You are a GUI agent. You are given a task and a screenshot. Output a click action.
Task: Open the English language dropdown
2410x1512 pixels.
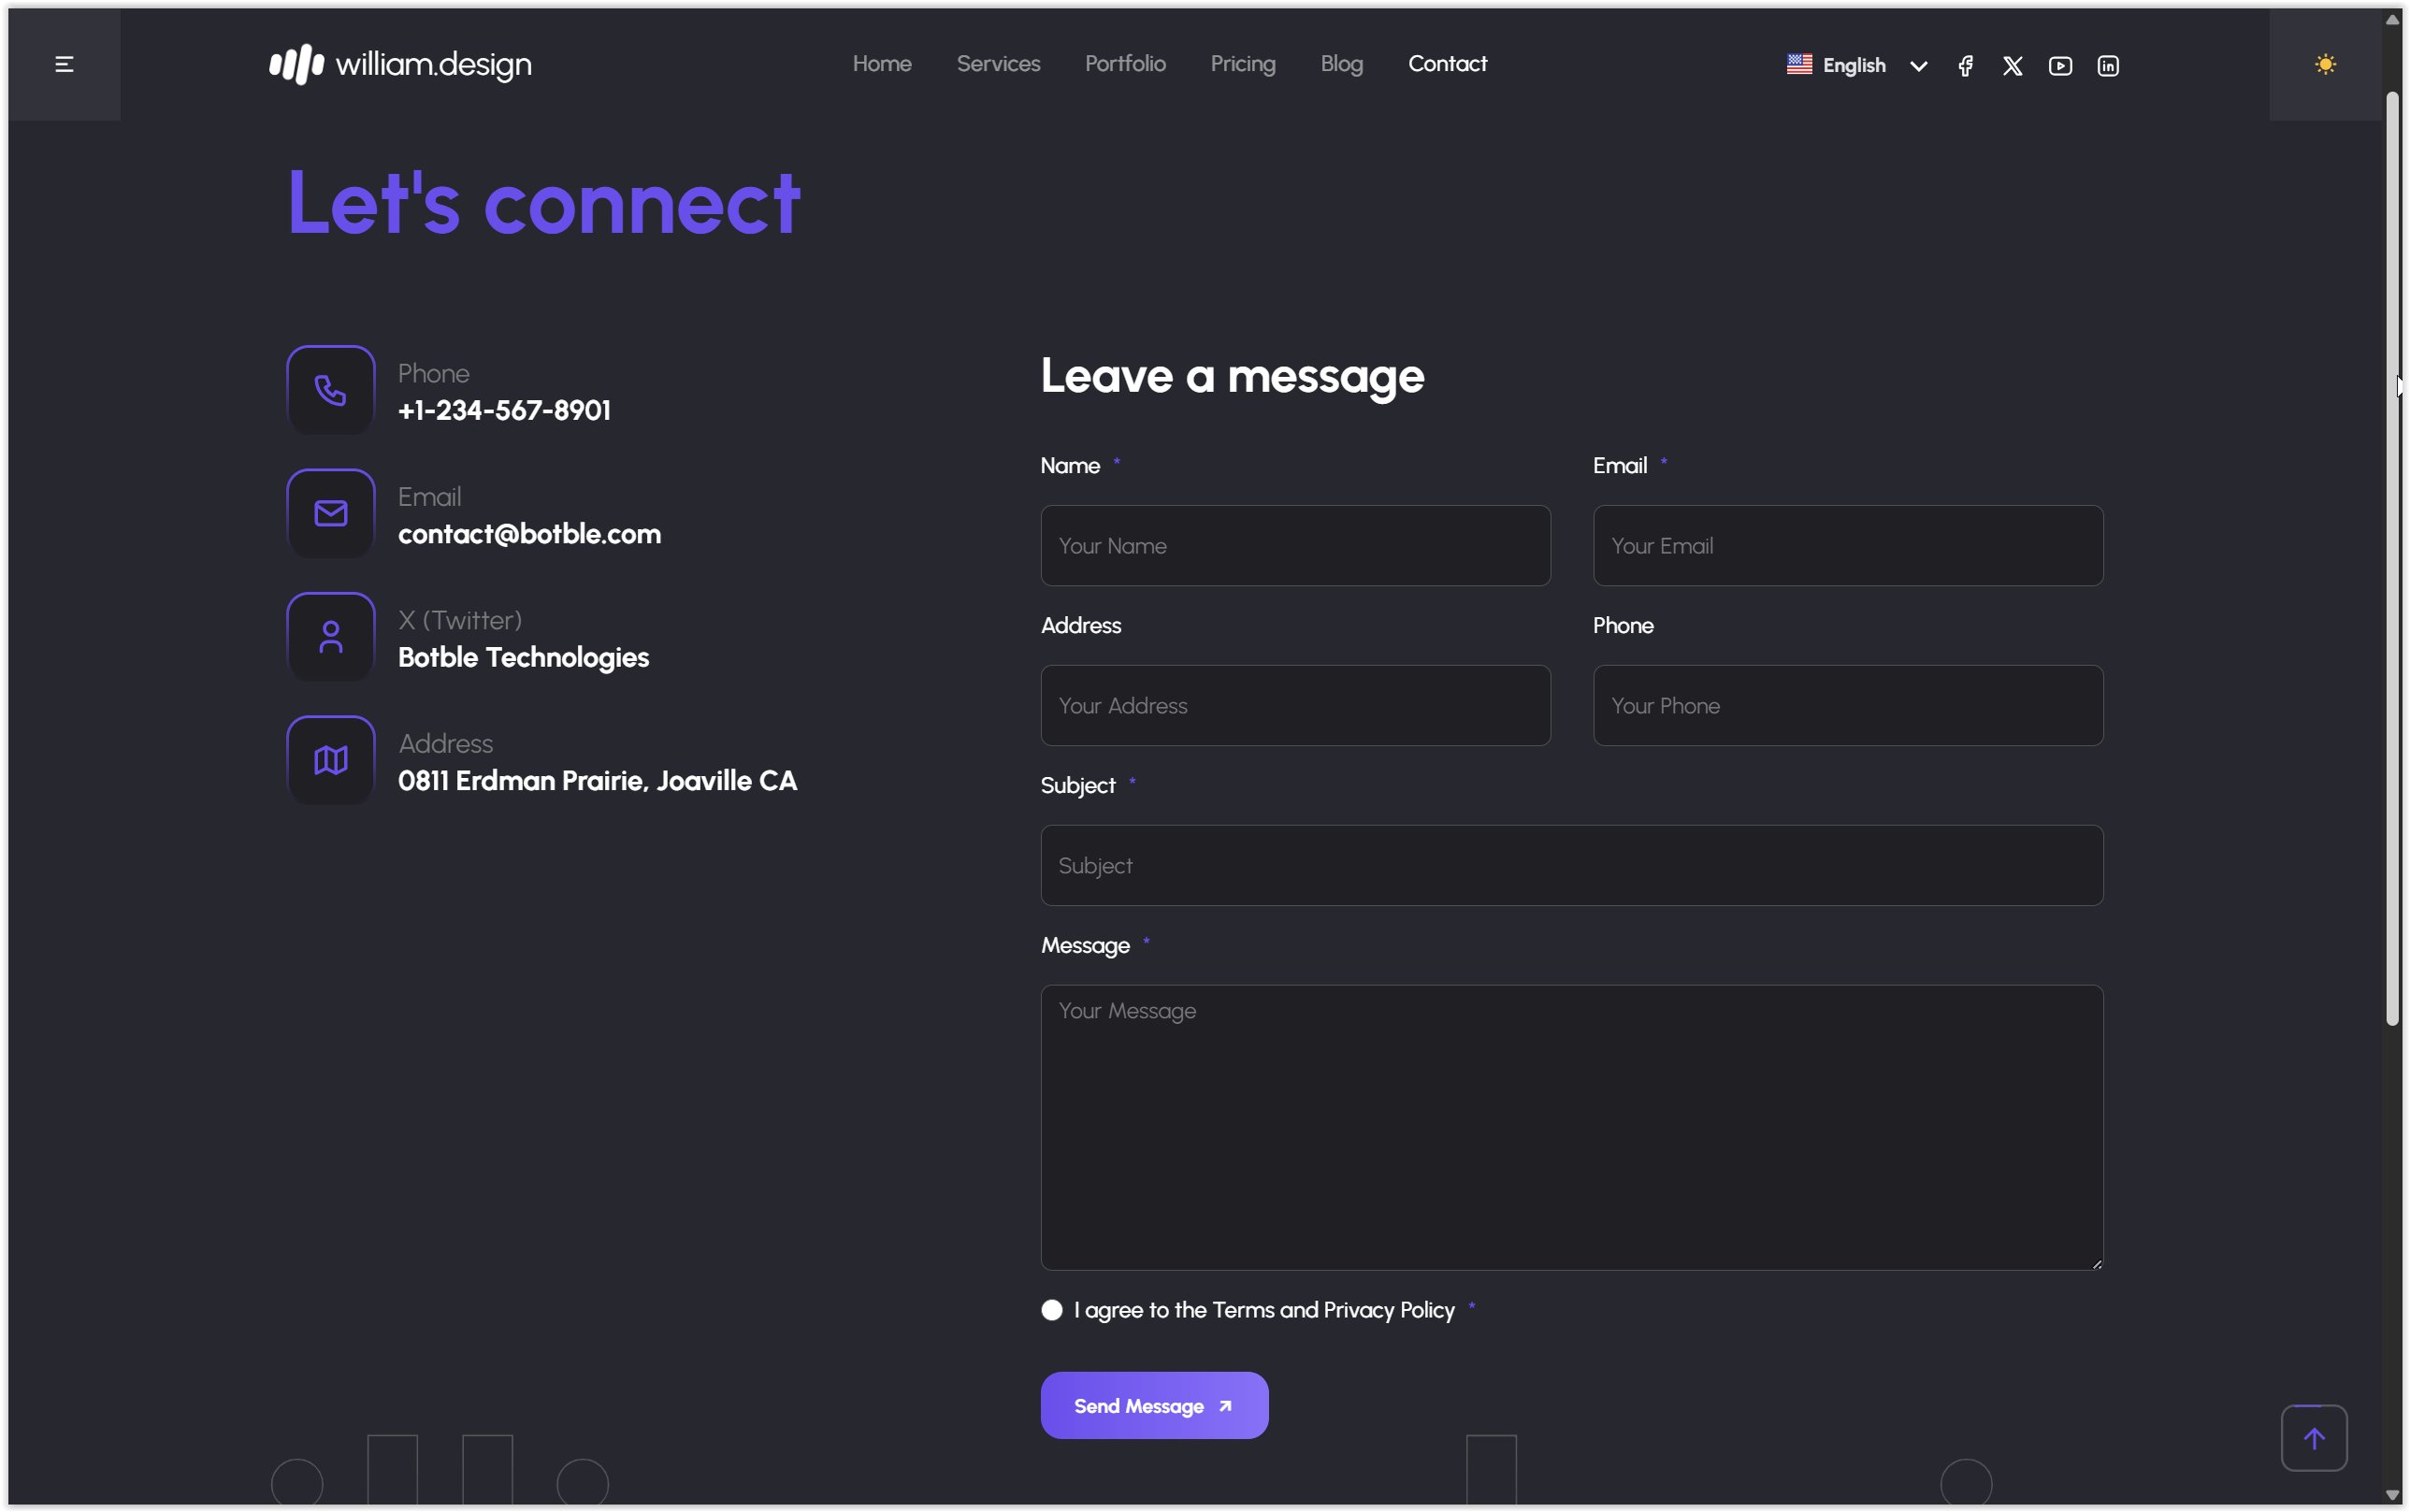coord(1853,64)
